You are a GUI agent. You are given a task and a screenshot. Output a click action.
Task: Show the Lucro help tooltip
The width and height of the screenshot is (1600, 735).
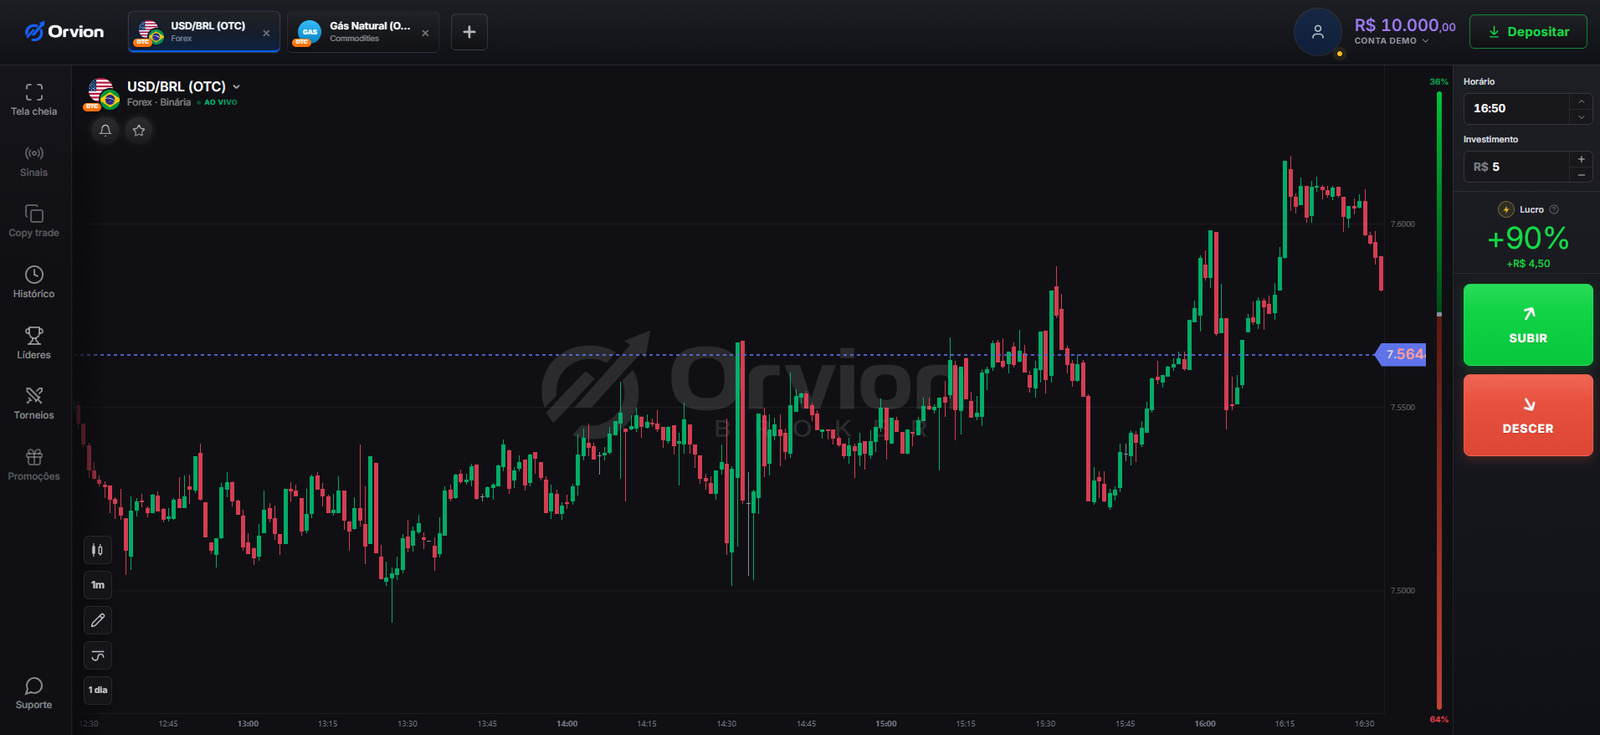pyautogui.click(x=1554, y=210)
